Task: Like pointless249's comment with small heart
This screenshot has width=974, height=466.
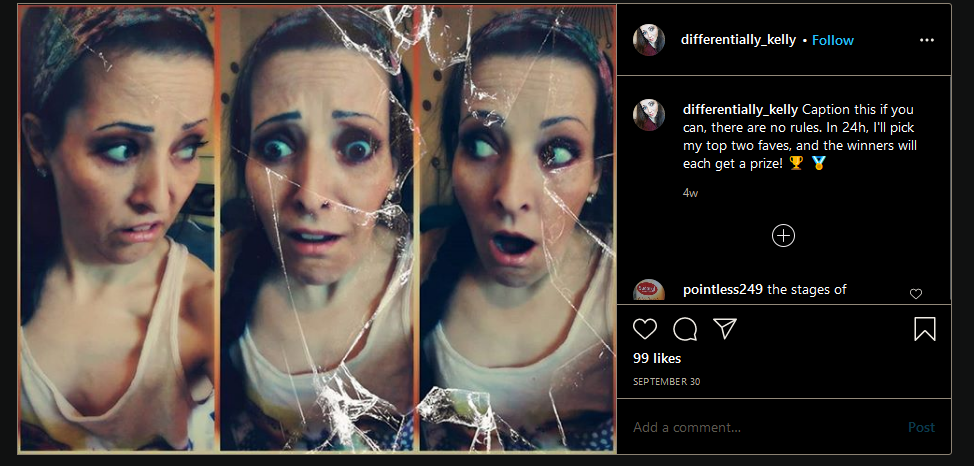Action: pos(916,294)
